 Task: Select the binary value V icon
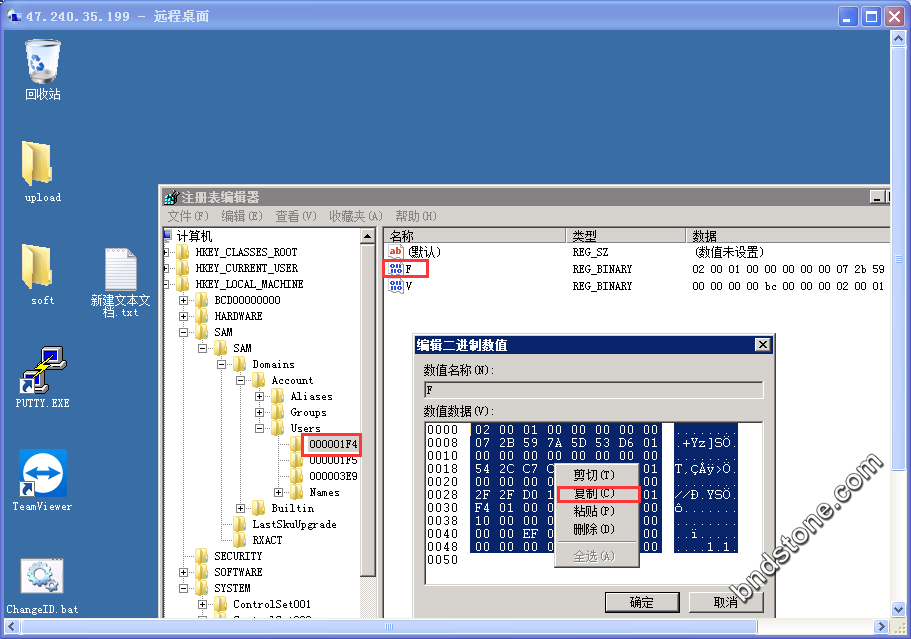pos(395,286)
